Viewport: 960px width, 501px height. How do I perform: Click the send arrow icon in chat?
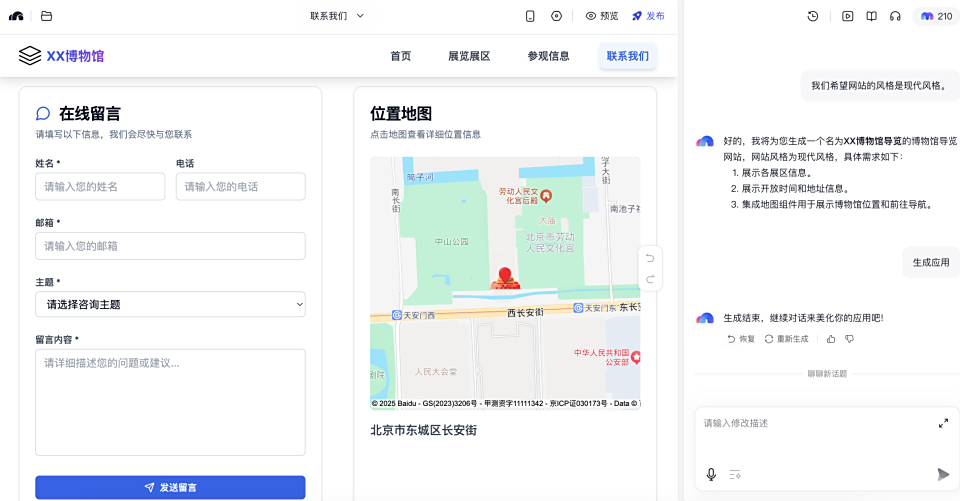click(943, 474)
